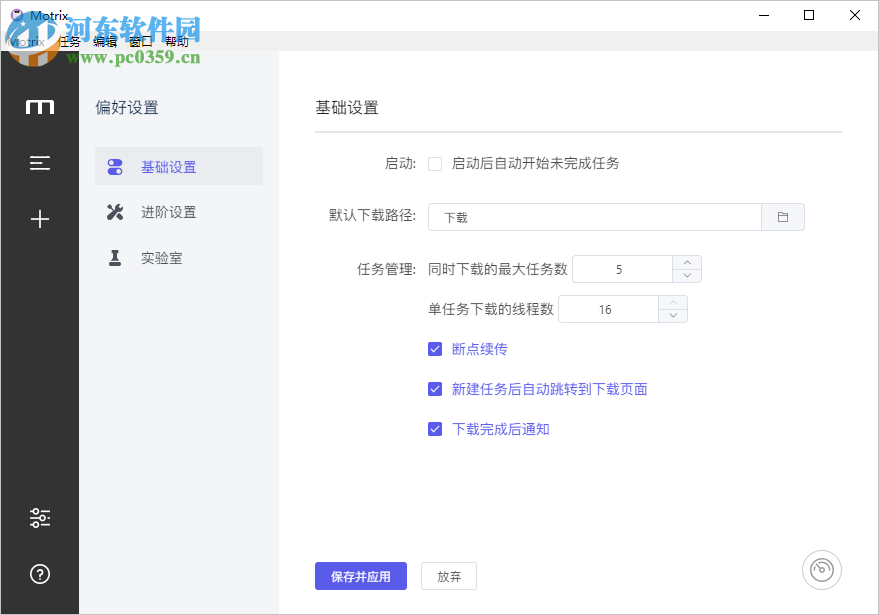This screenshot has width=879, height=615.
Task: Click the Motrix logo icon in sidebar
Action: [40, 107]
